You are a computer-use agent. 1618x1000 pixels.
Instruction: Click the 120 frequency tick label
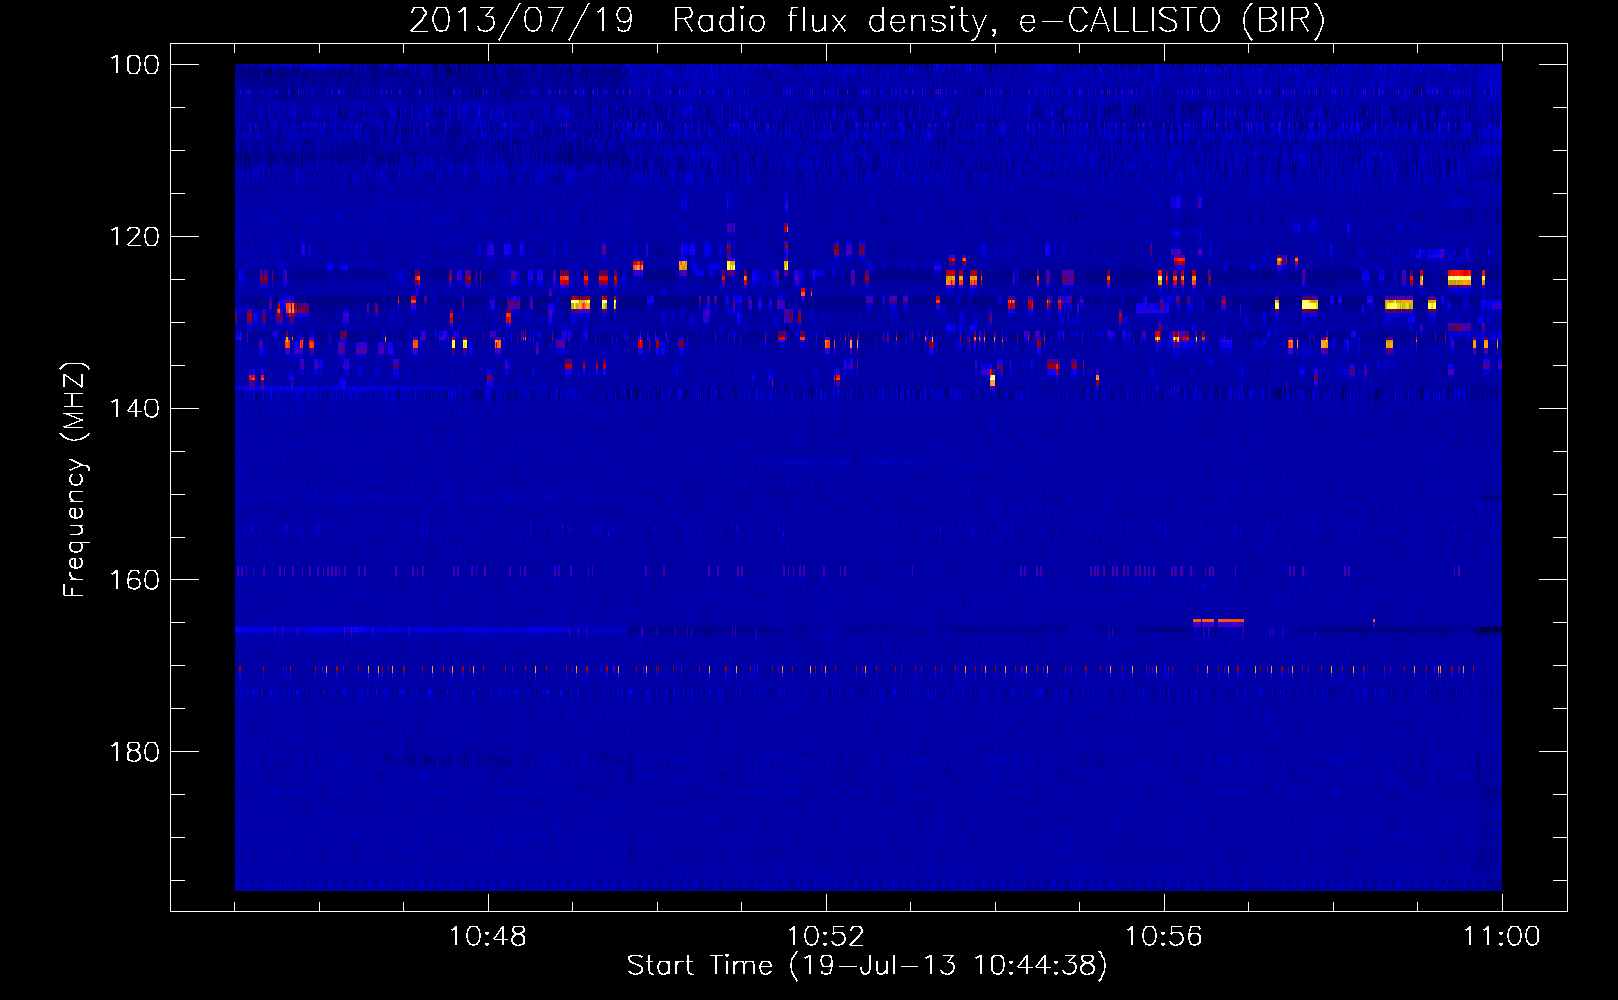[134, 237]
